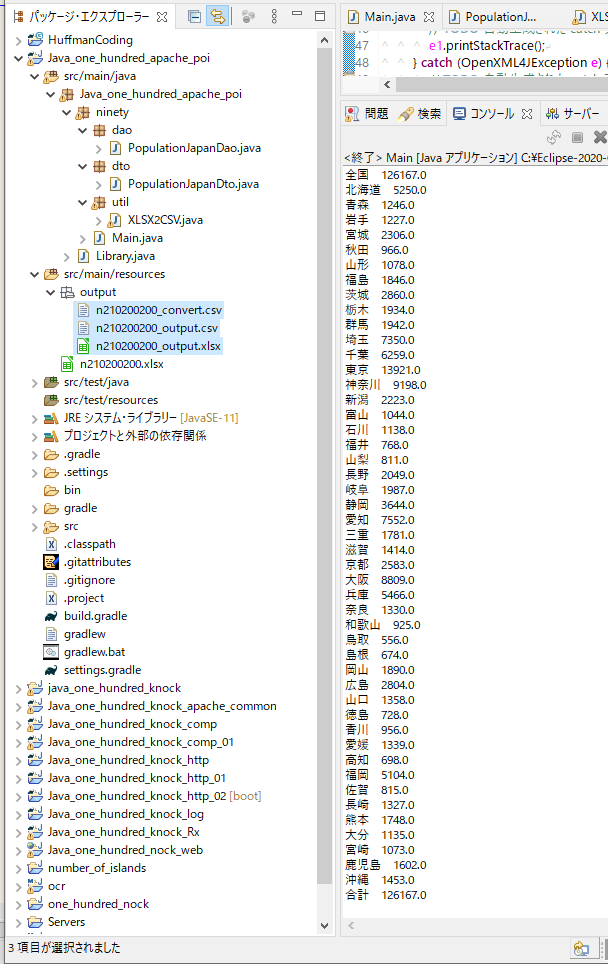Collapse the dao package
Viewport: 608px width, 964px height.
(x=82, y=130)
